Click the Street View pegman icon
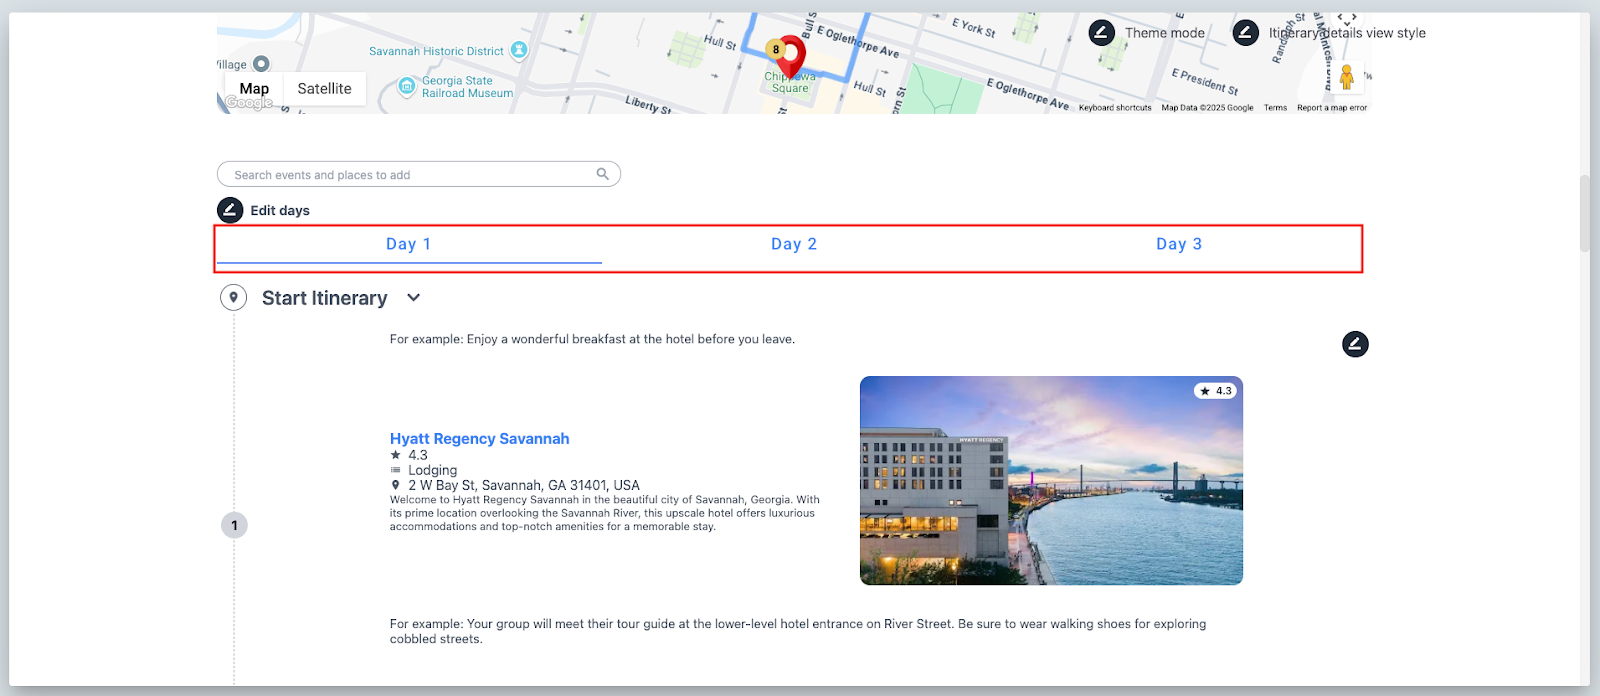The image size is (1600, 696). pyautogui.click(x=1346, y=77)
